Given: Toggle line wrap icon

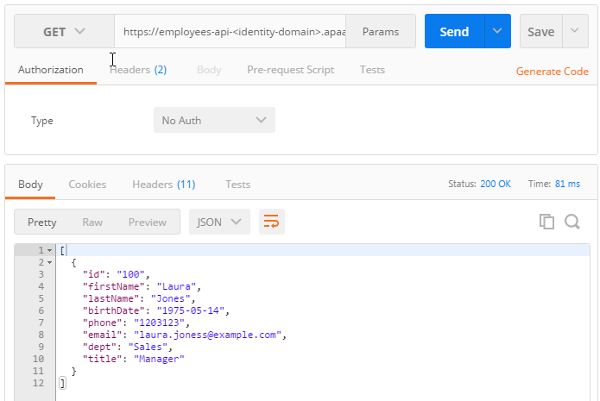Looking at the screenshot, I should 272,222.
